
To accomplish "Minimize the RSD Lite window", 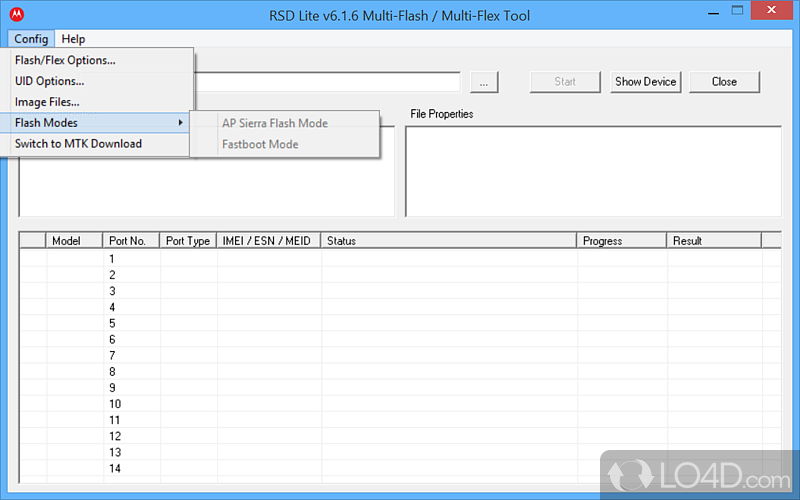I will click(713, 11).
